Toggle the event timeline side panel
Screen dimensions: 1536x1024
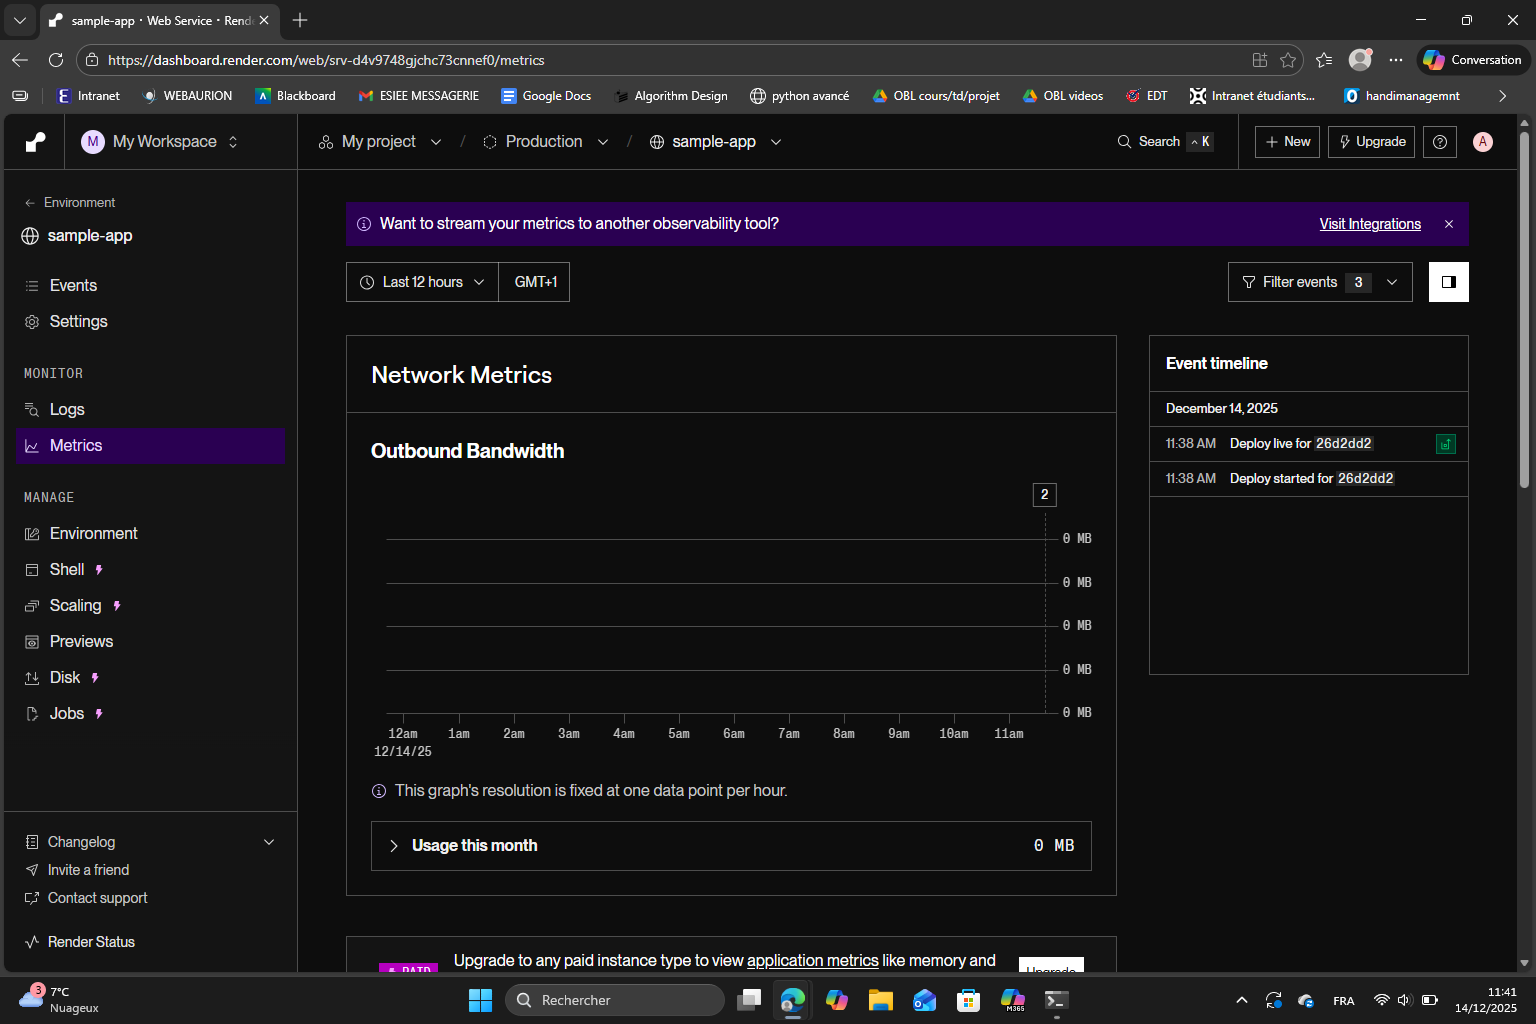[1448, 282]
